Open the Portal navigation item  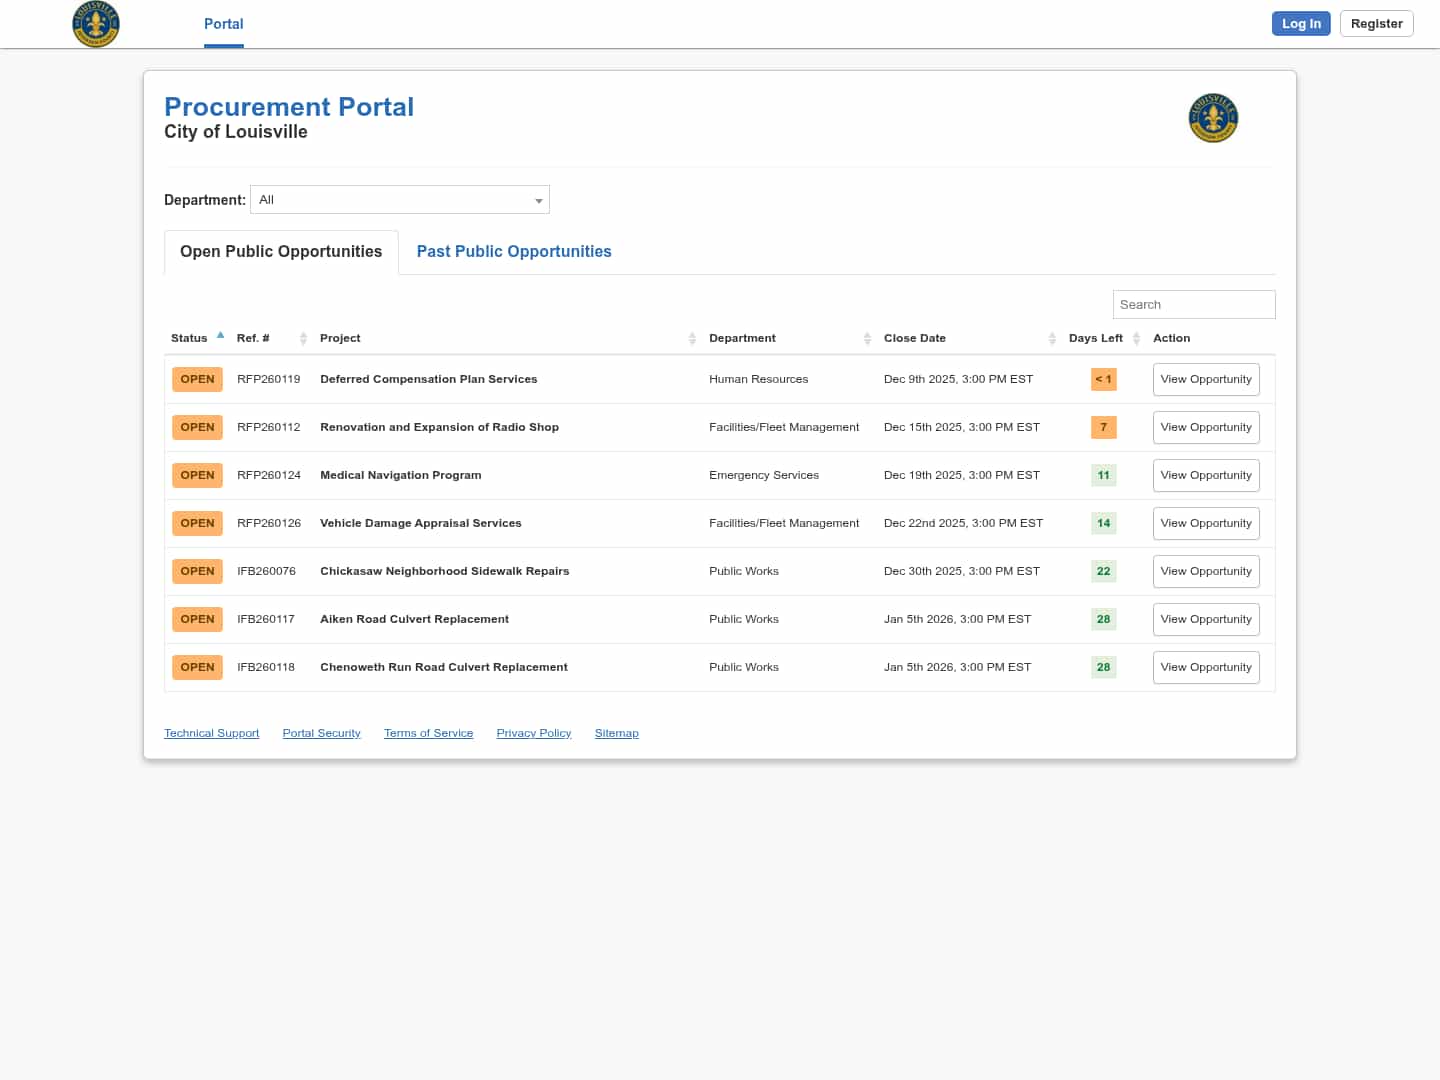tap(224, 24)
